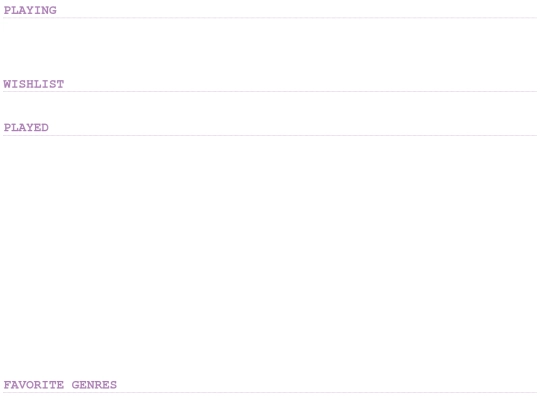Click the divider below FAVORITE GENRES
Screen dimensions: 540x405
(270, 392)
